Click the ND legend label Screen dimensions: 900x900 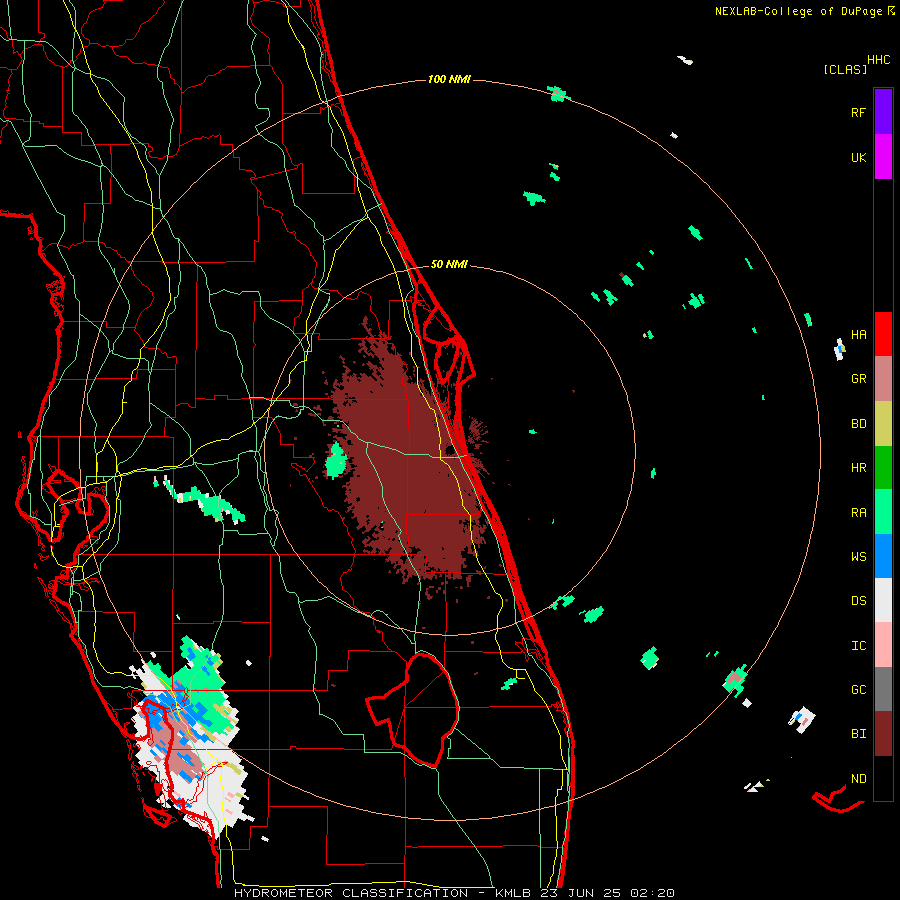858,778
